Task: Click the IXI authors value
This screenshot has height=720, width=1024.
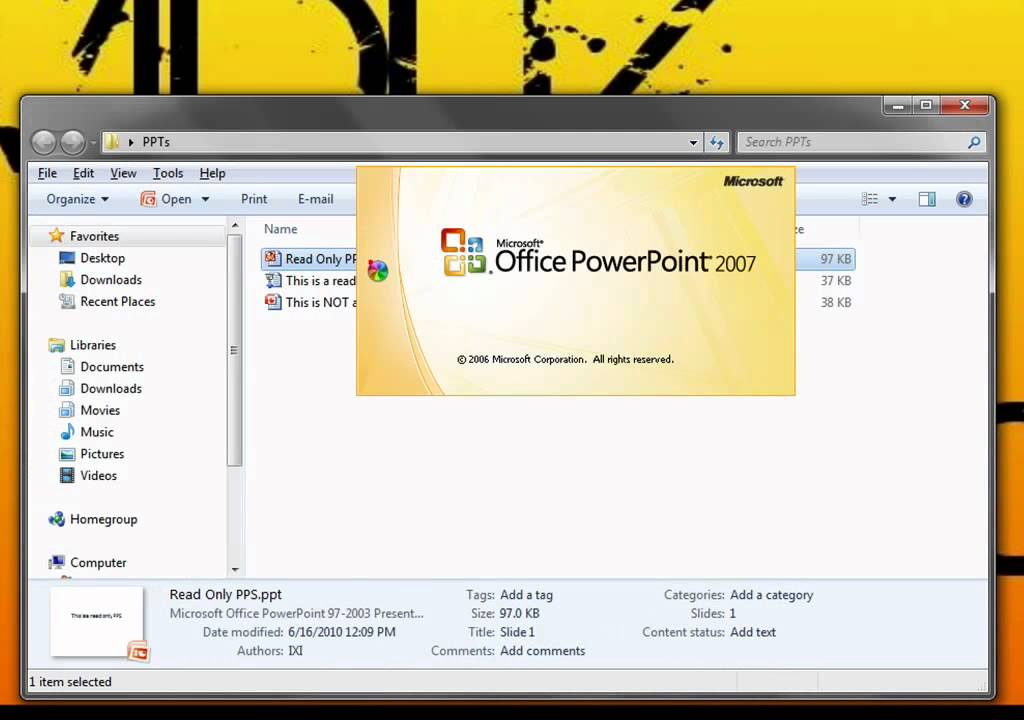Action: [x=295, y=651]
